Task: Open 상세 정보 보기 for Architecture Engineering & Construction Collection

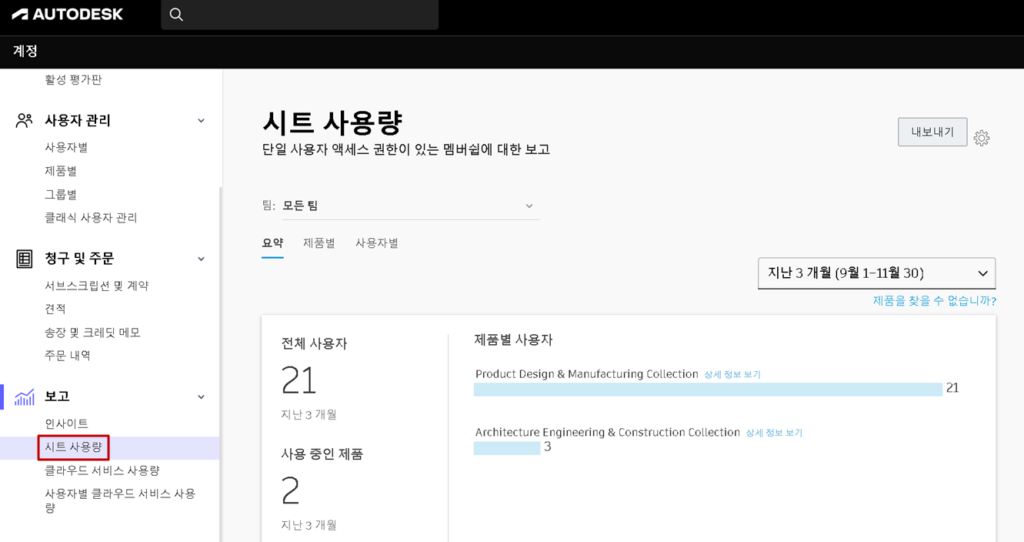Action: pyautogui.click(x=774, y=433)
